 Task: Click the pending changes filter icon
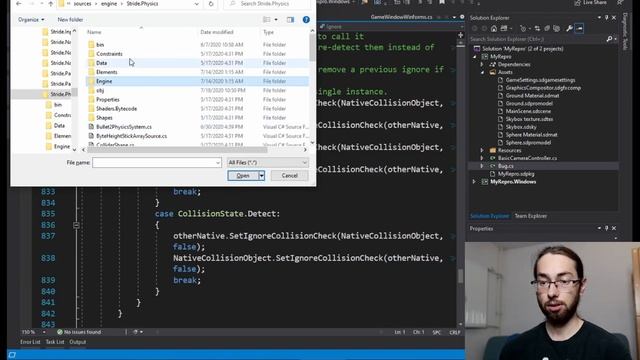click(x=523, y=29)
